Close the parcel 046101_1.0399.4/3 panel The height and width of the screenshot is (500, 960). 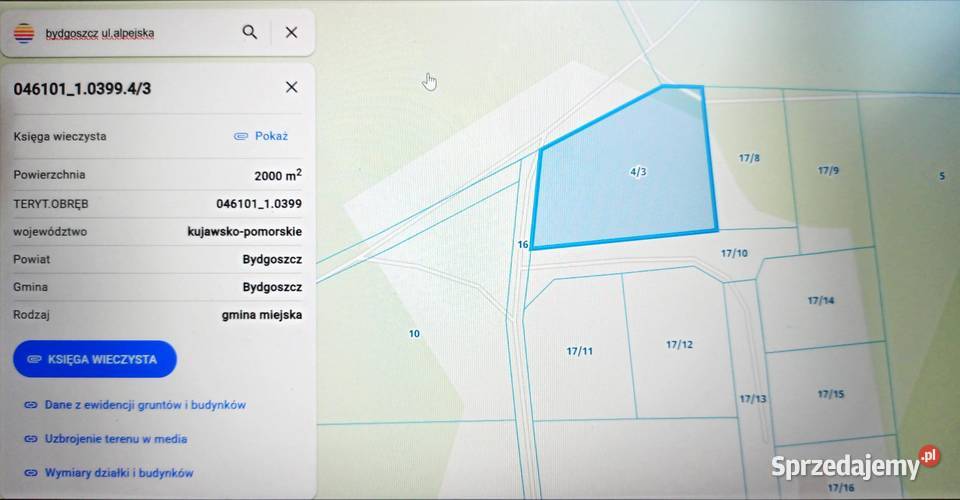coord(291,87)
